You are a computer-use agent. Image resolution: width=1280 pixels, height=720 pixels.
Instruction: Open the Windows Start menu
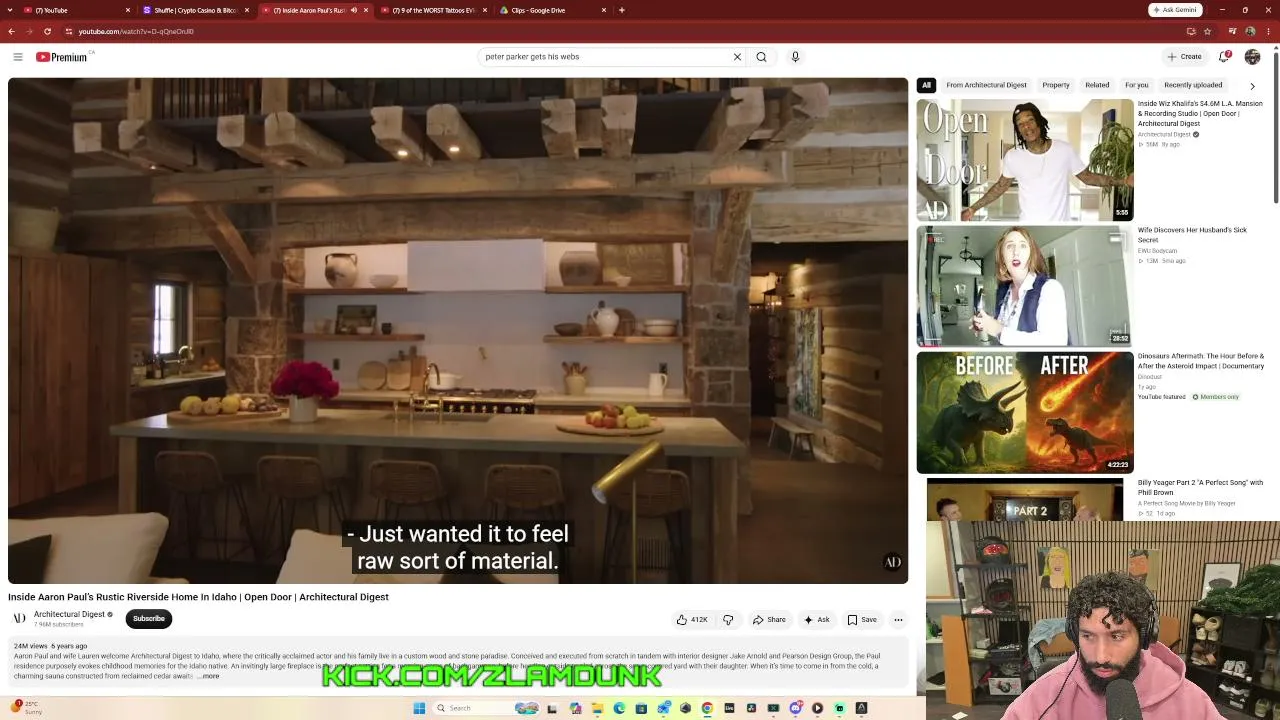point(418,708)
